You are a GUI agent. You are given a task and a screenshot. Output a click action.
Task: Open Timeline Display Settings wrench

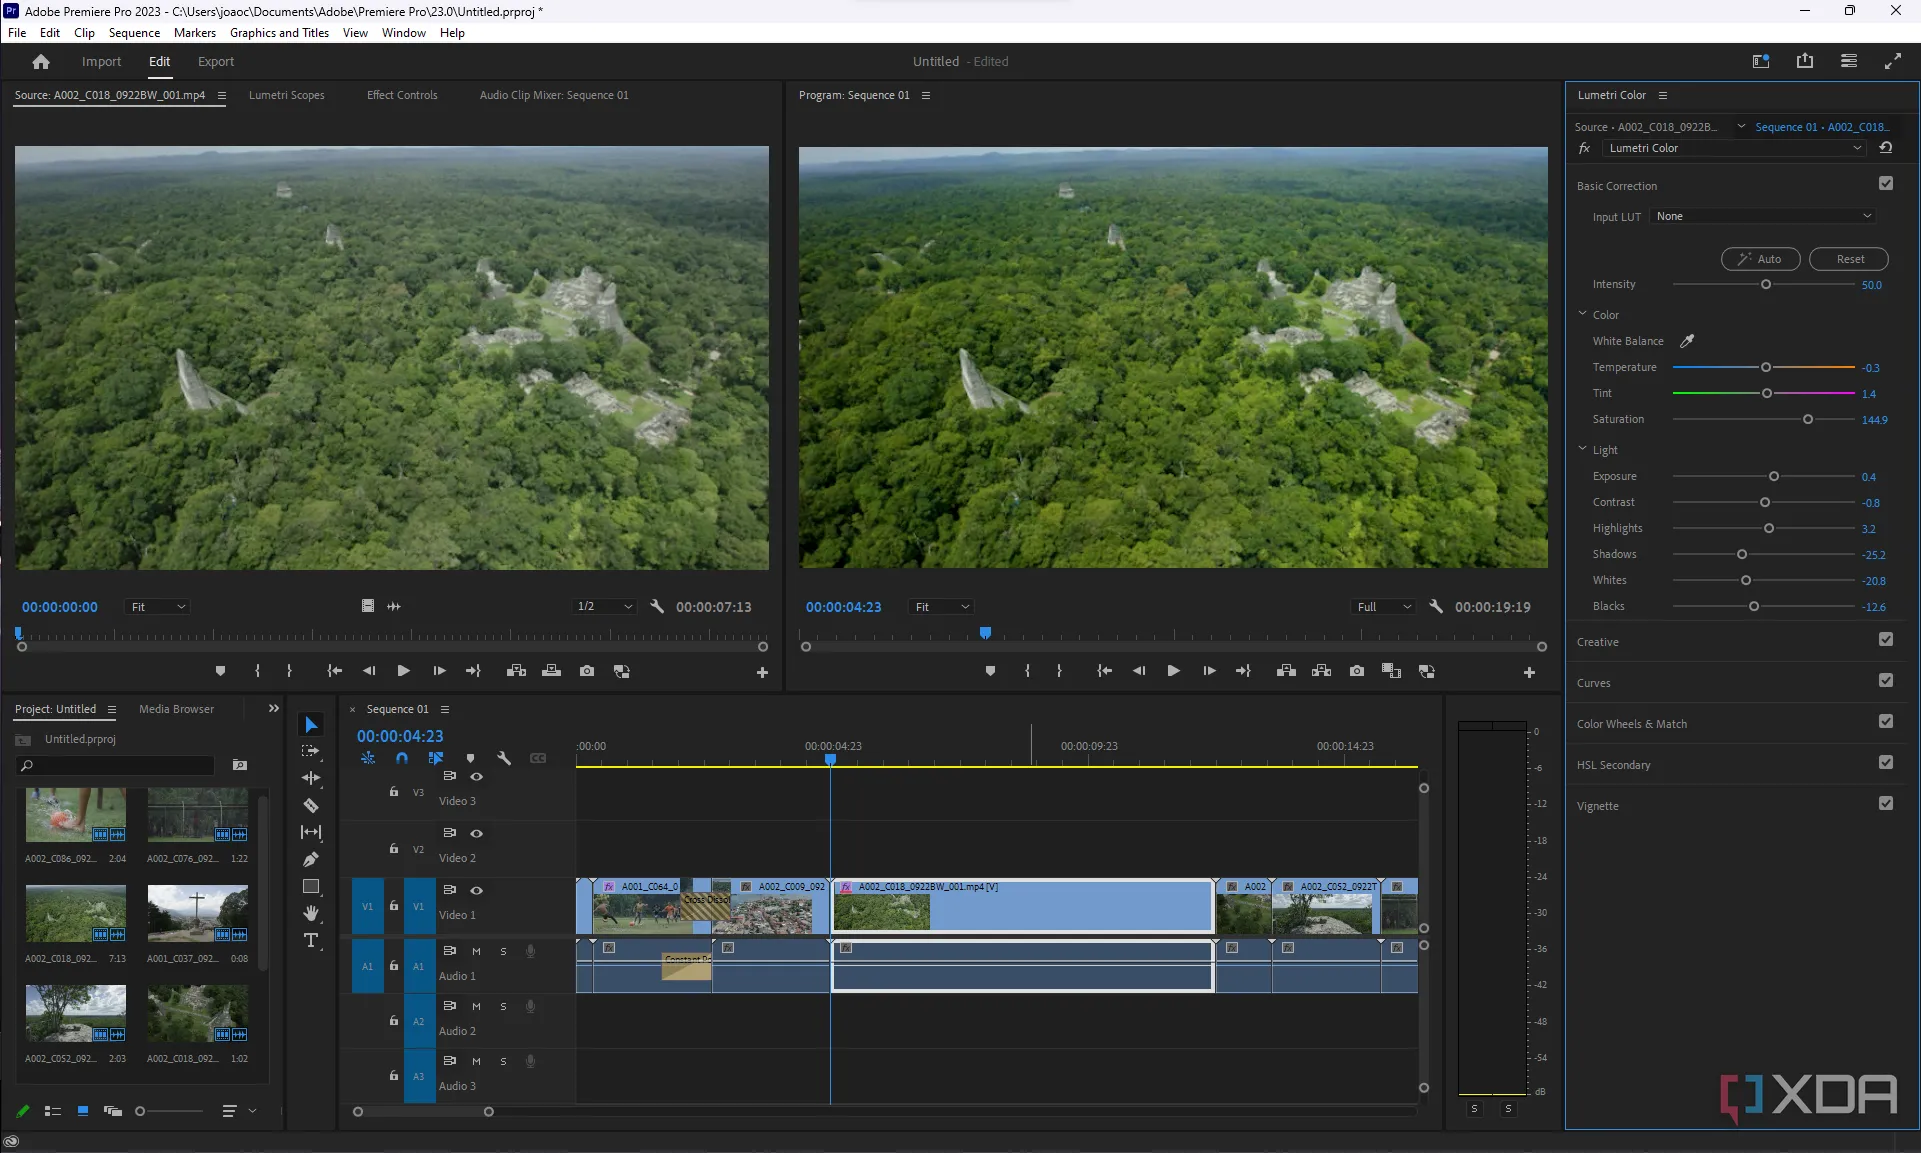click(x=504, y=758)
